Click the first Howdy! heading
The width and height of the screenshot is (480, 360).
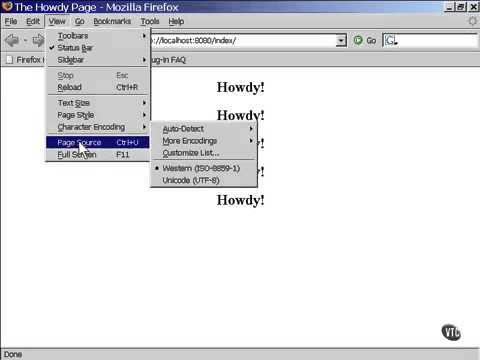(x=240, y=87)
